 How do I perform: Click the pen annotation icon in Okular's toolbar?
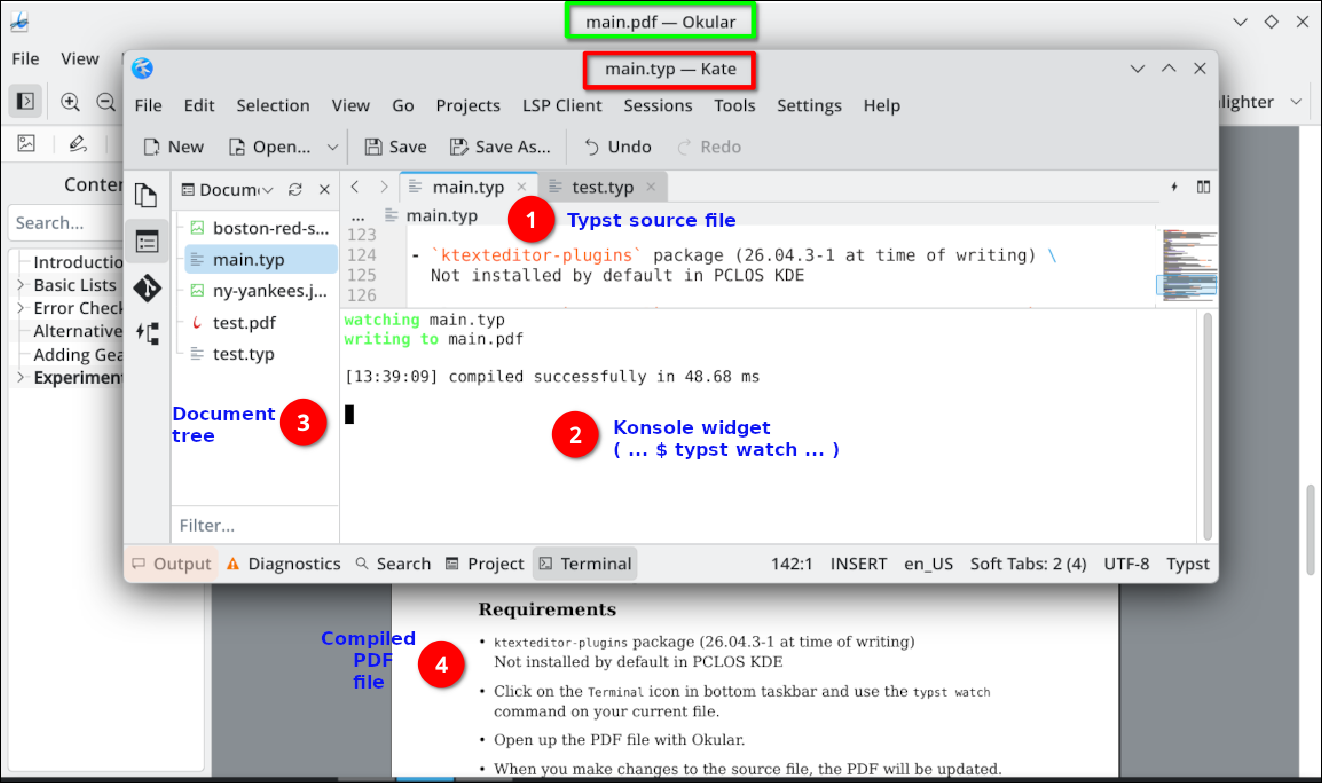(78, 143)
